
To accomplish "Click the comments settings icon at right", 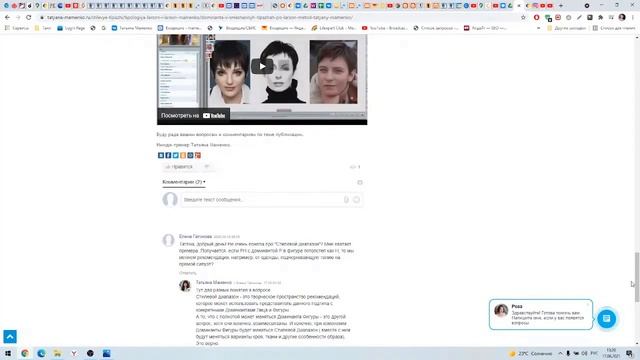I will [x=360, y=182].
